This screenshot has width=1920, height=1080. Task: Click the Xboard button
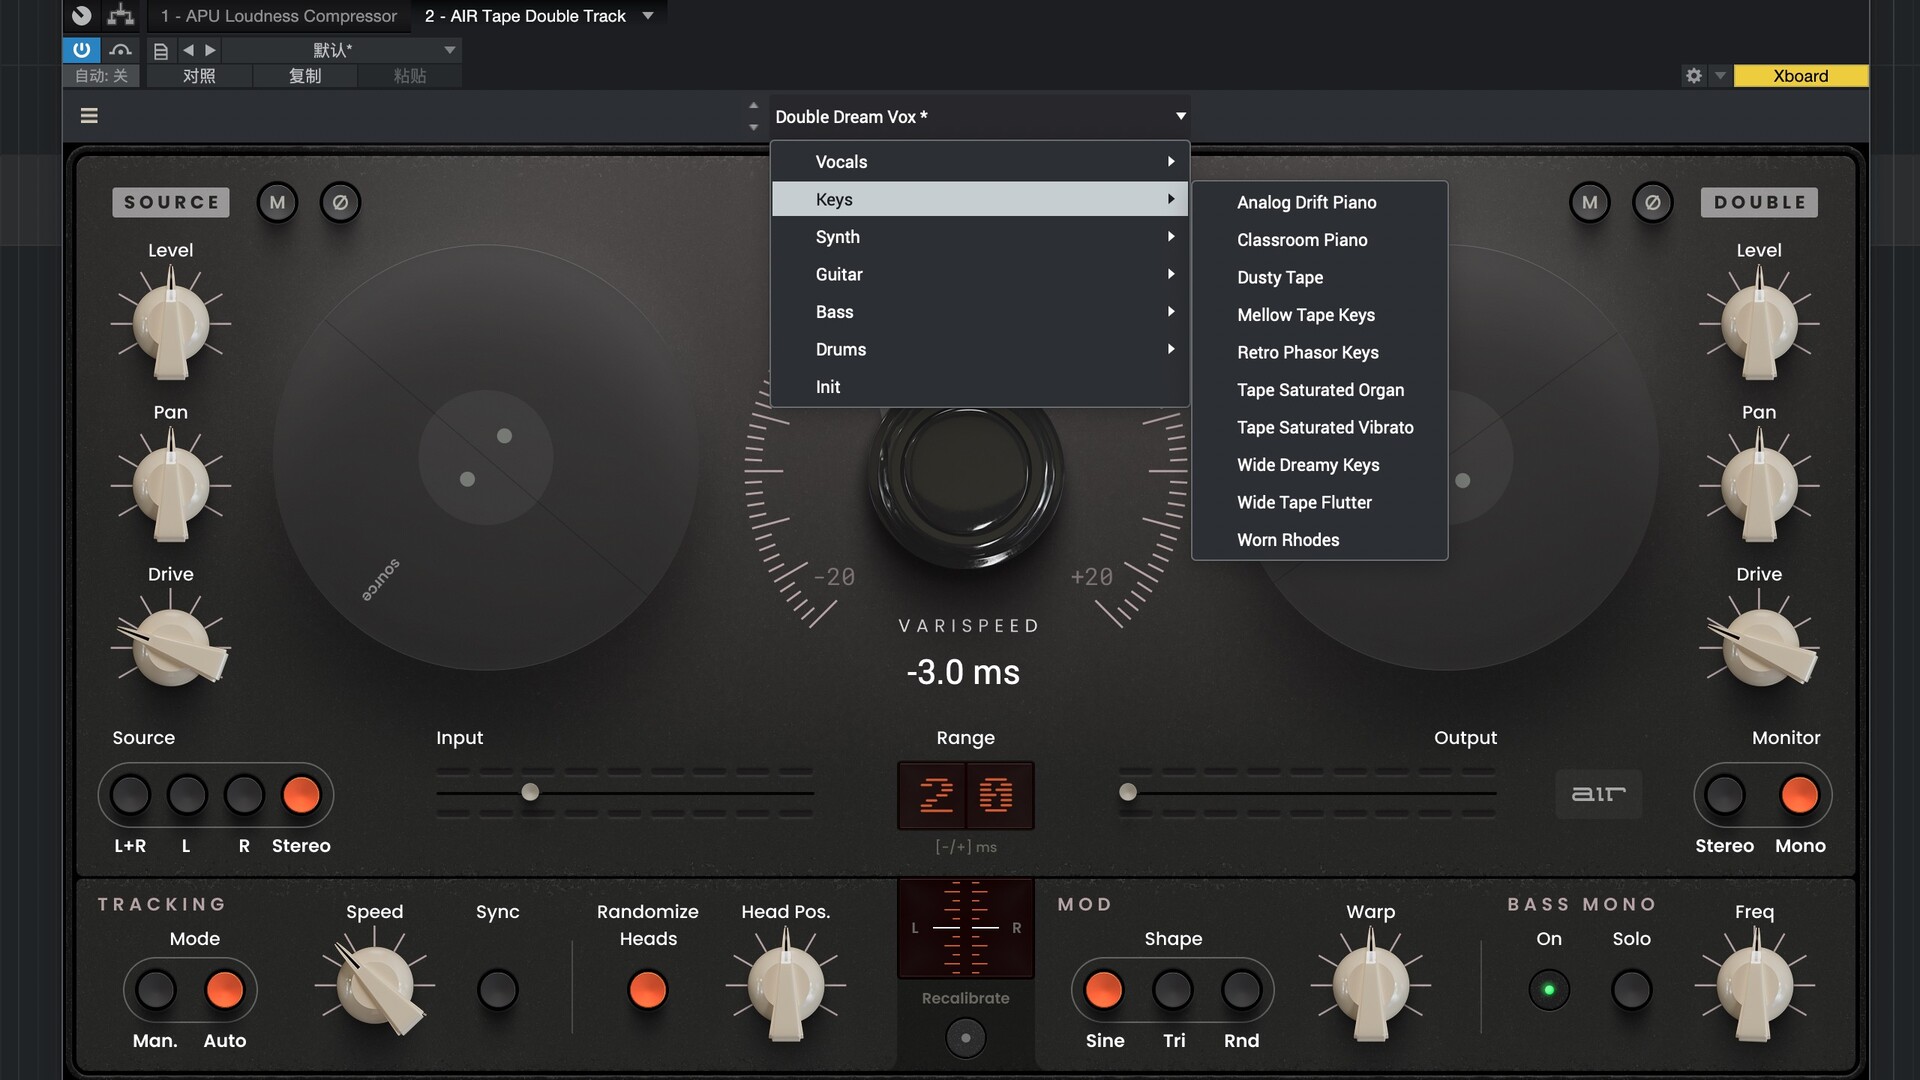[1800, 76]
